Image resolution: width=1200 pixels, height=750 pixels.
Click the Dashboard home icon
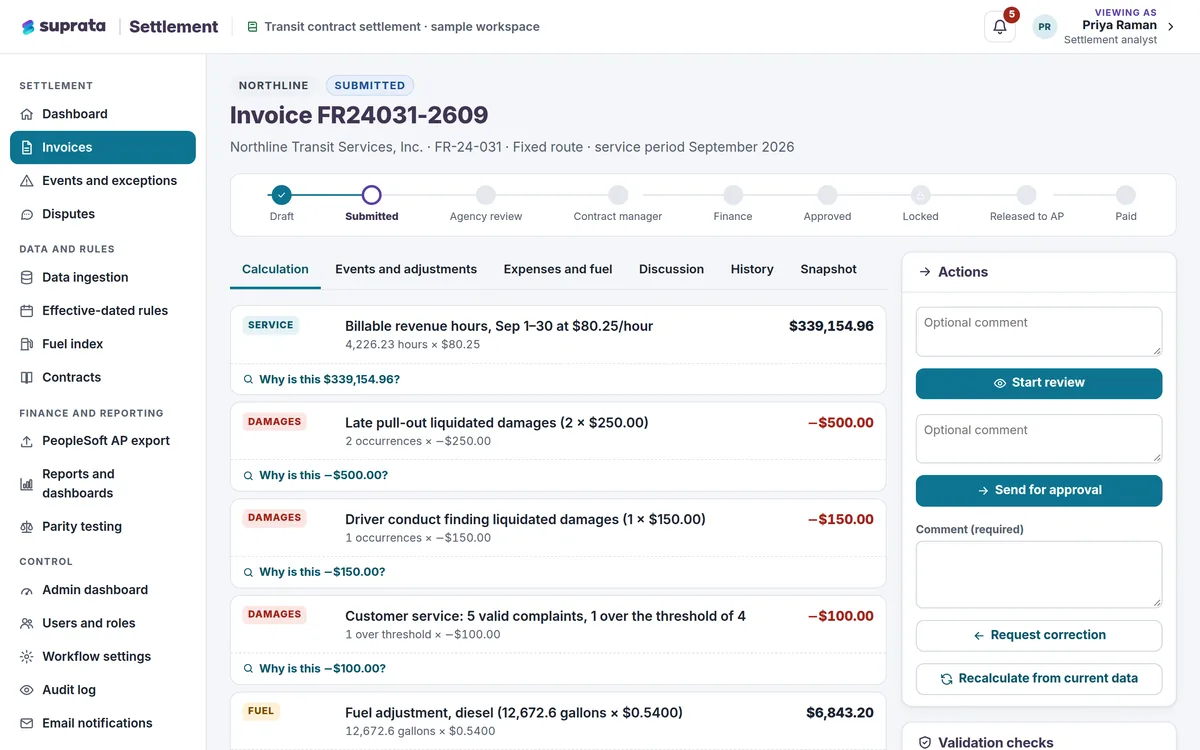click(27, 114)
